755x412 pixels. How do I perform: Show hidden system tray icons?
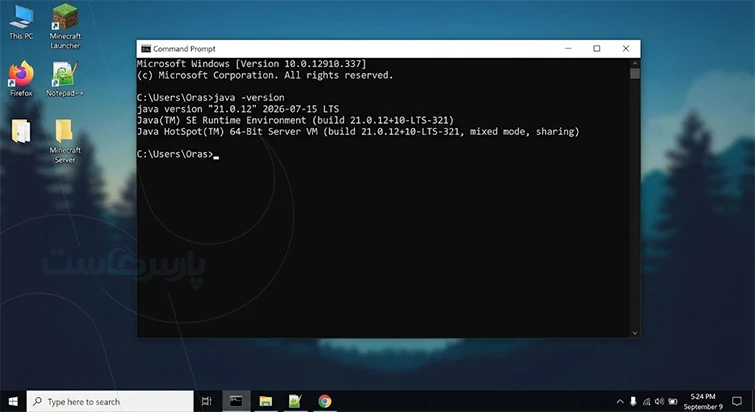[620, 401]
